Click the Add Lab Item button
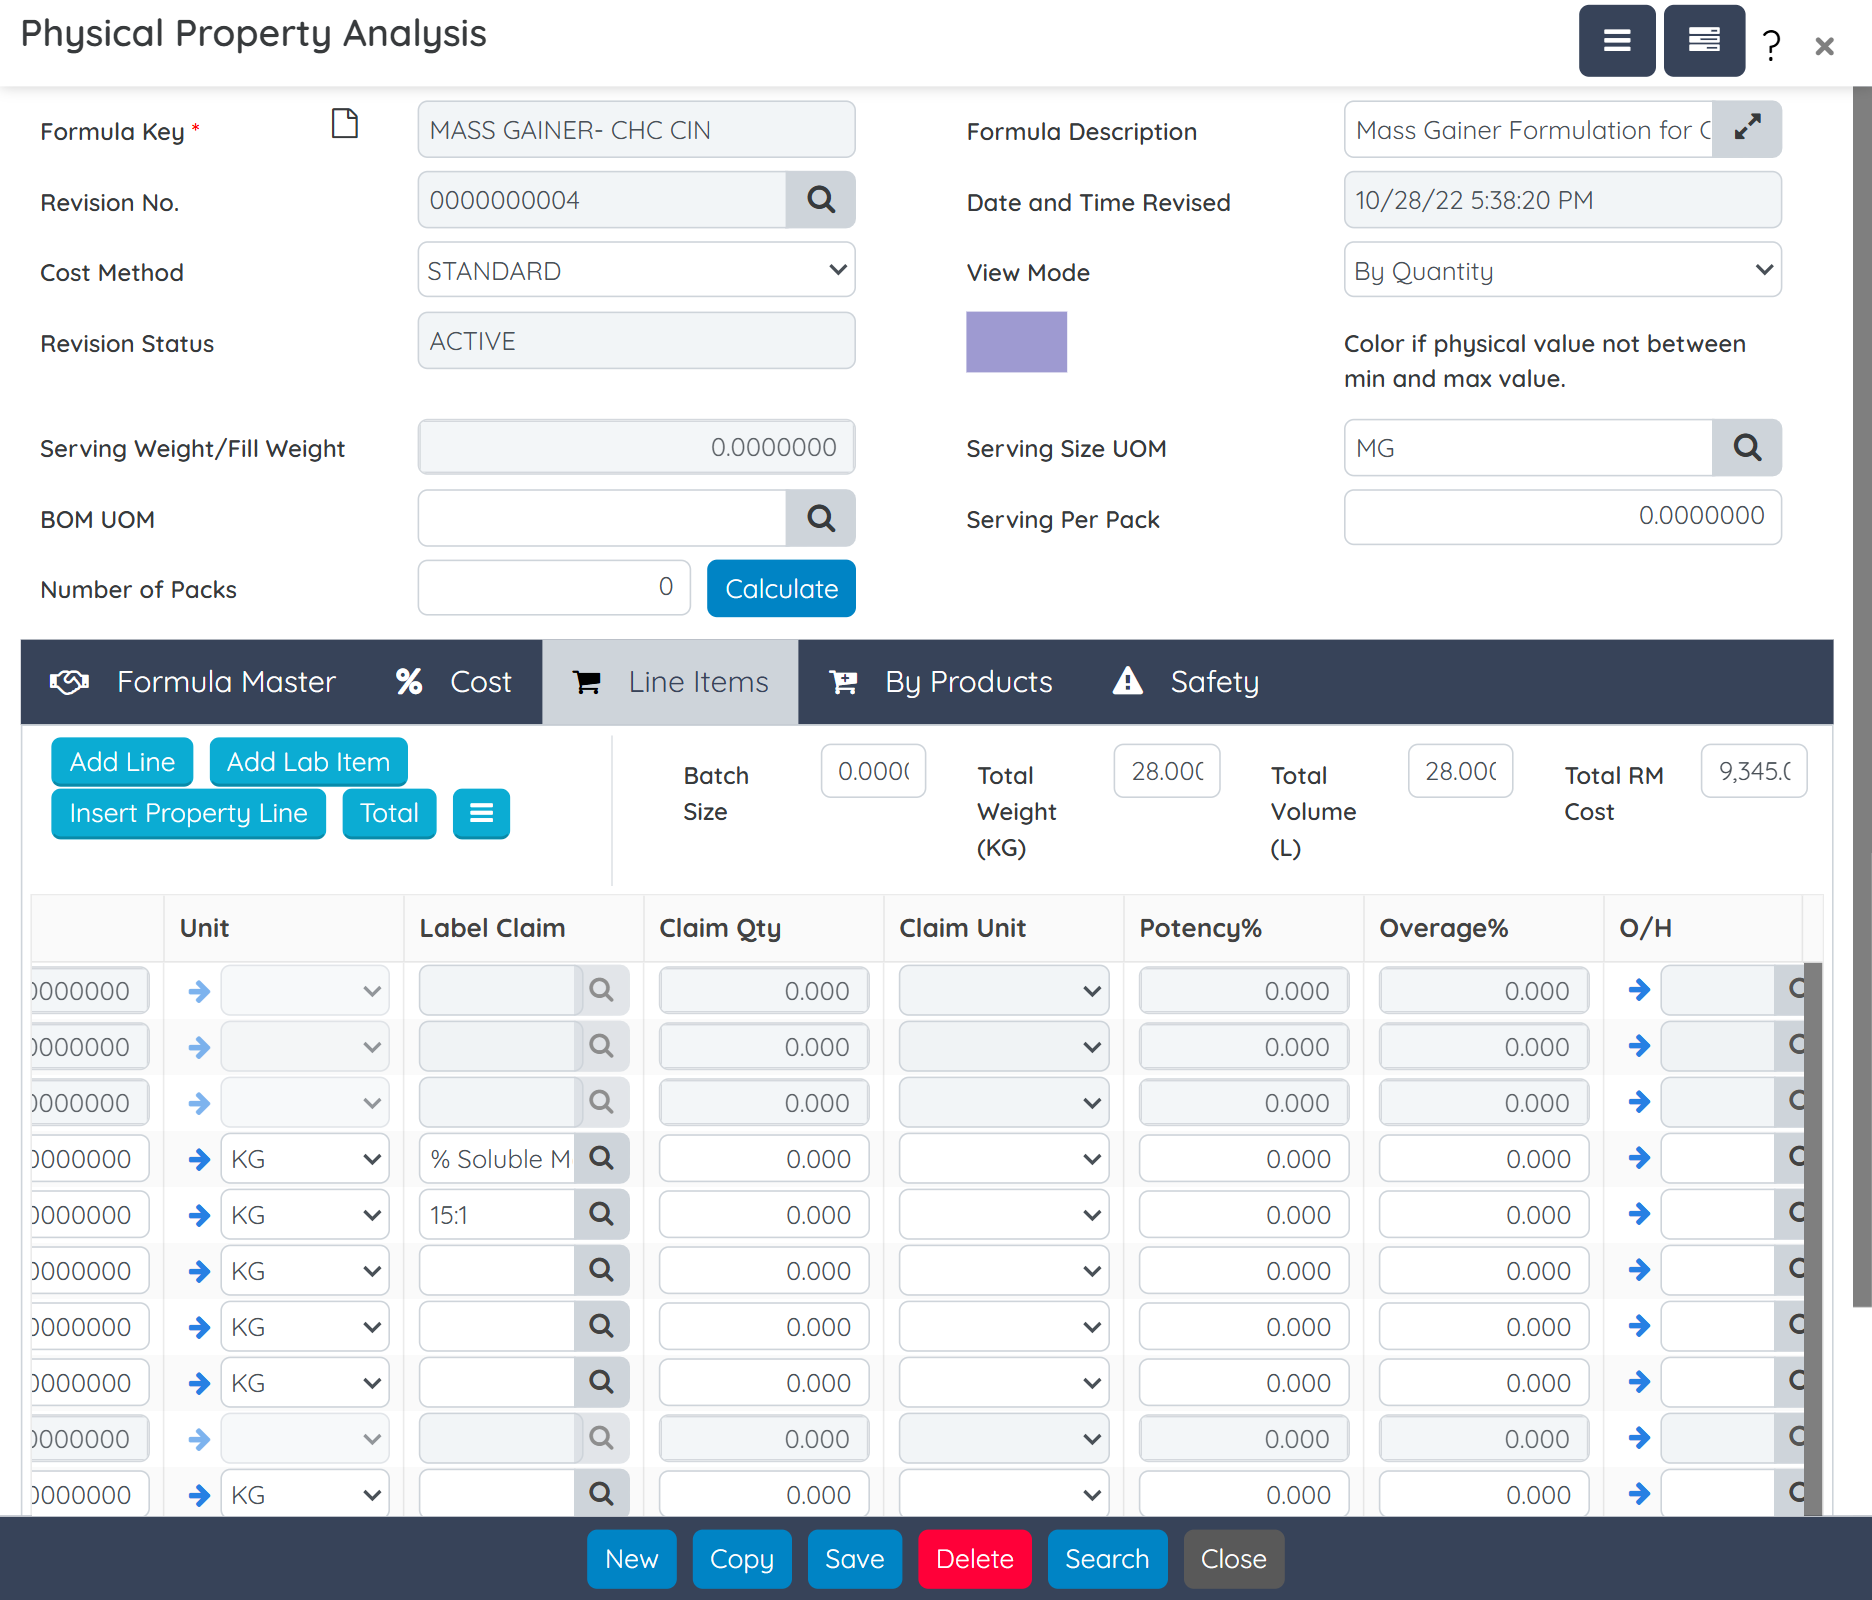Screen dimensions: 1872x1600 308,762
